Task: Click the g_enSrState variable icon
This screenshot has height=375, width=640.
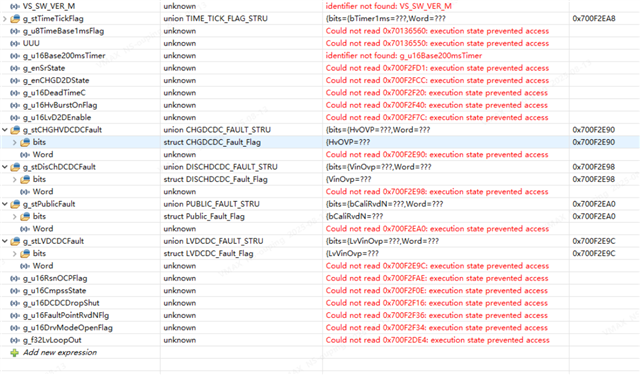Action: click(15, 68)
